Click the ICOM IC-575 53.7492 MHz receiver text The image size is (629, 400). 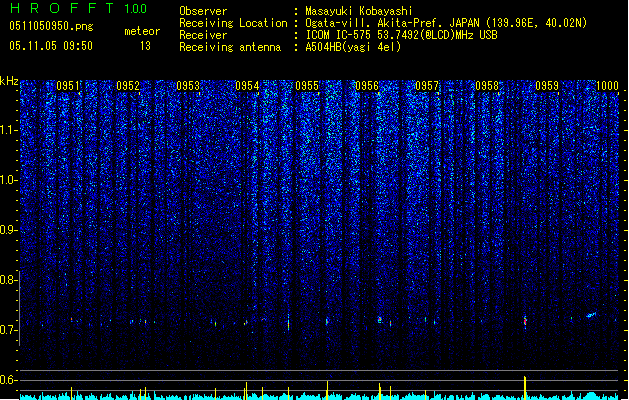pyautogui.click(x=401, y=35)
